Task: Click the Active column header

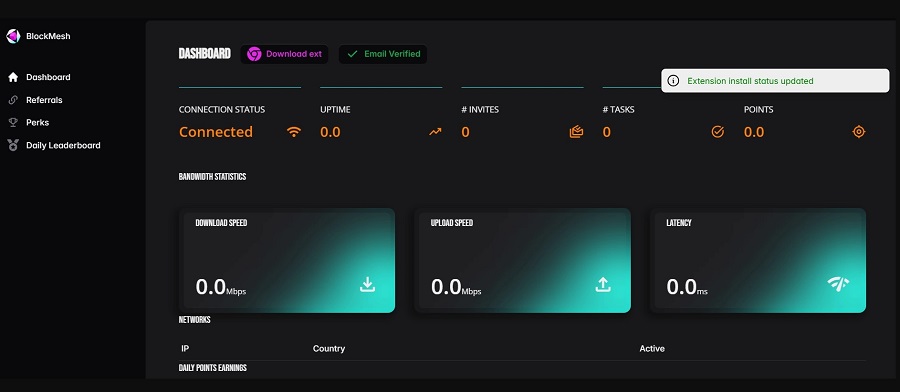Action: [x=652, y=349]
